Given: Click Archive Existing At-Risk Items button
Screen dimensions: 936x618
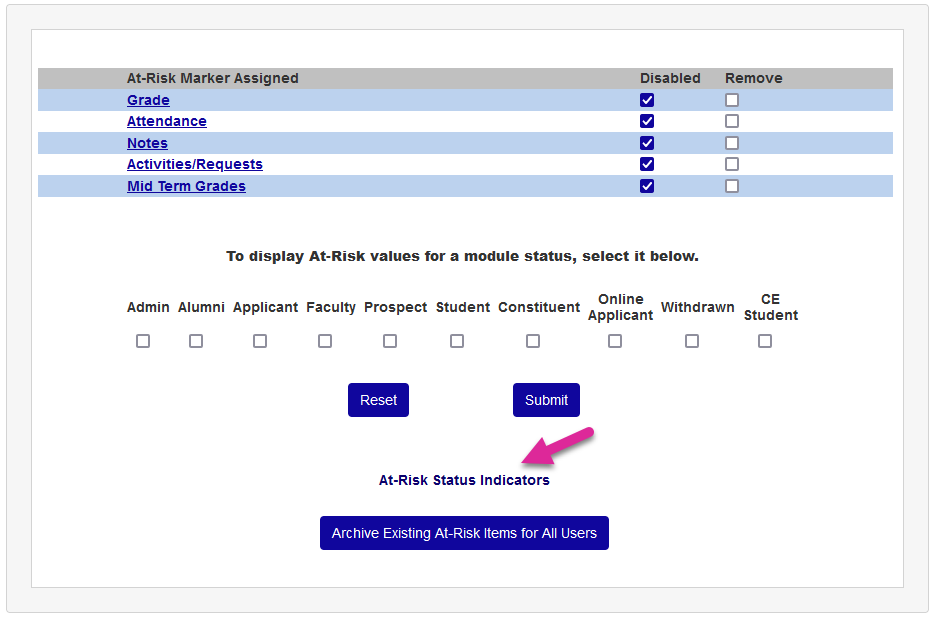Looking at the screenshot, I should click(464, 533).
